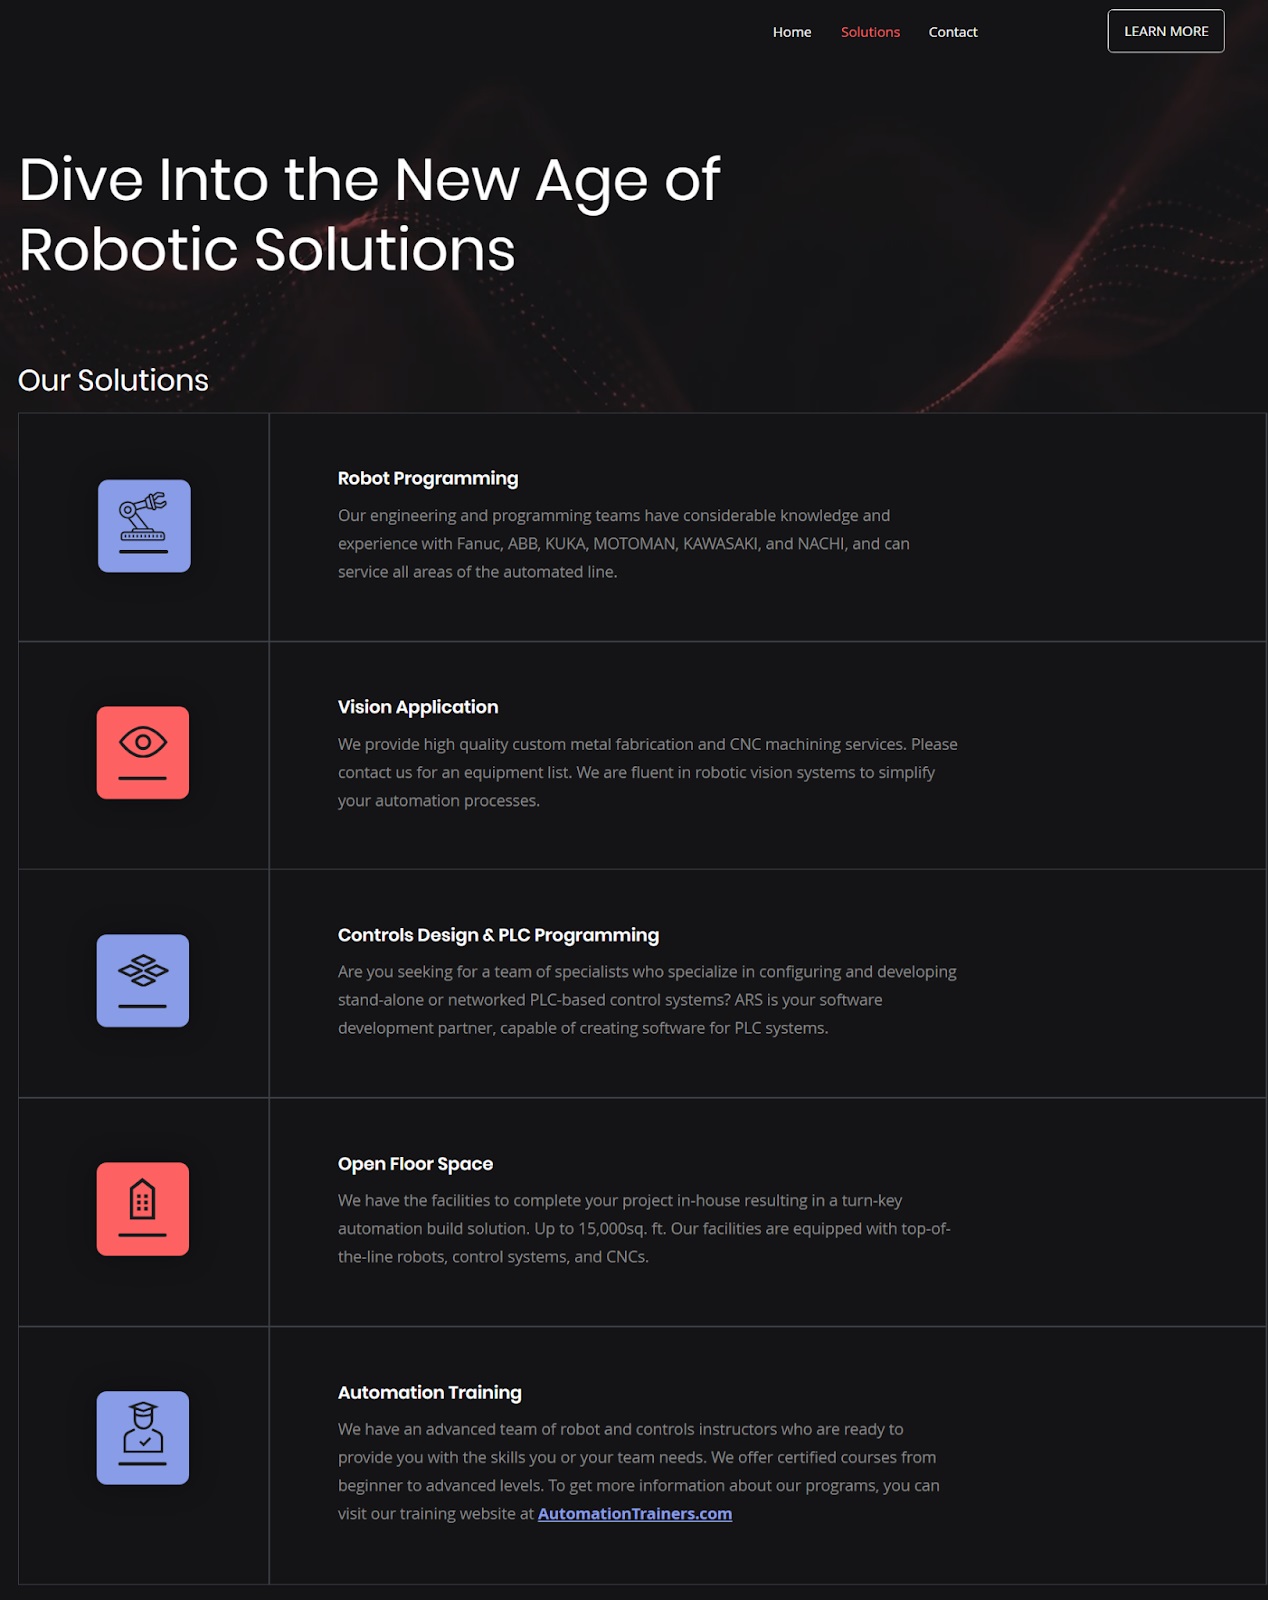1268x1600 pixels.
Task: Select the red building icon for Open Floor Space
Action: click(142, 1208)
